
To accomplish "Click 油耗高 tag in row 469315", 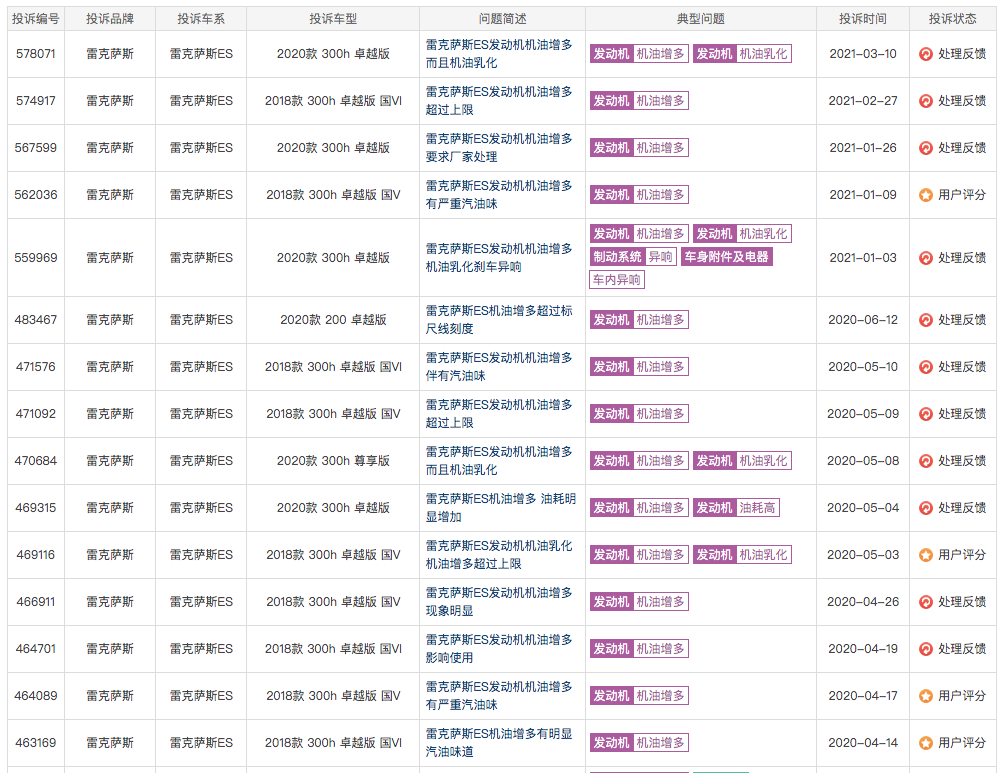I will 736,508.
